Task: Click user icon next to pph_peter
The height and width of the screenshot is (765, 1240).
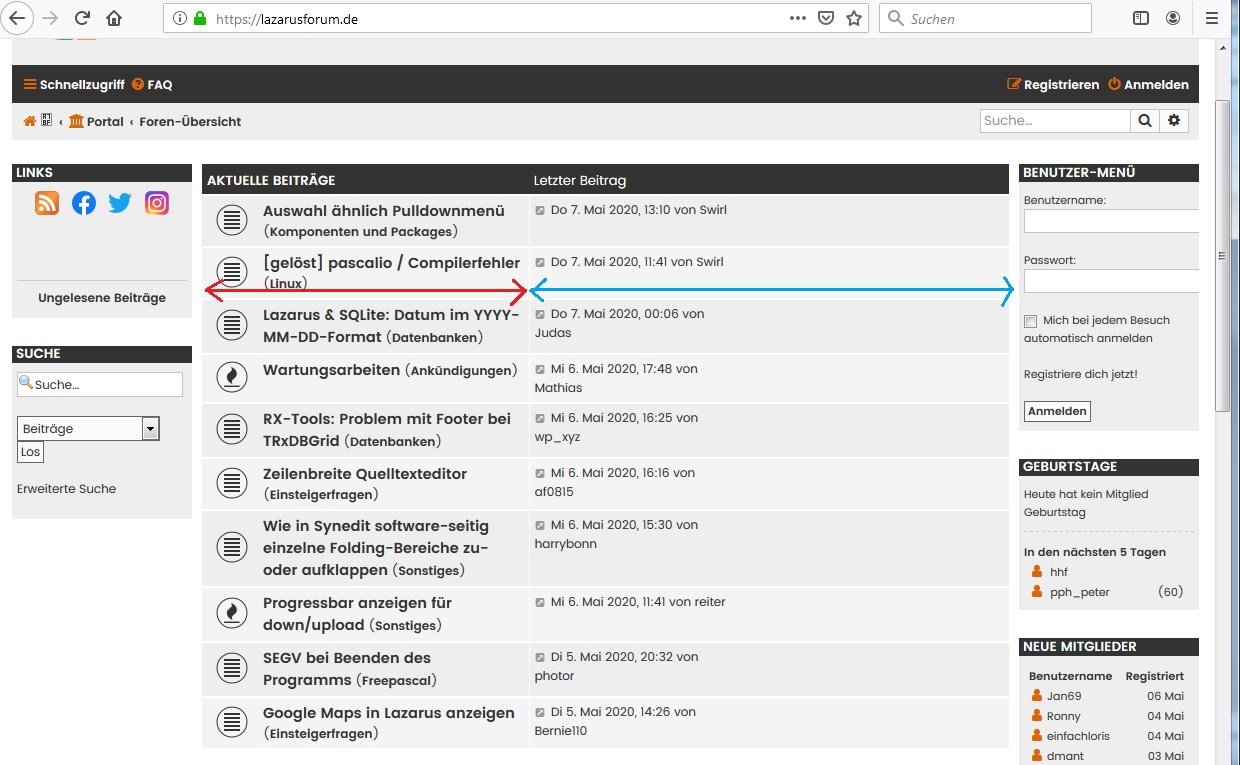Action: pyautogui.click(x=1037, y=592)
